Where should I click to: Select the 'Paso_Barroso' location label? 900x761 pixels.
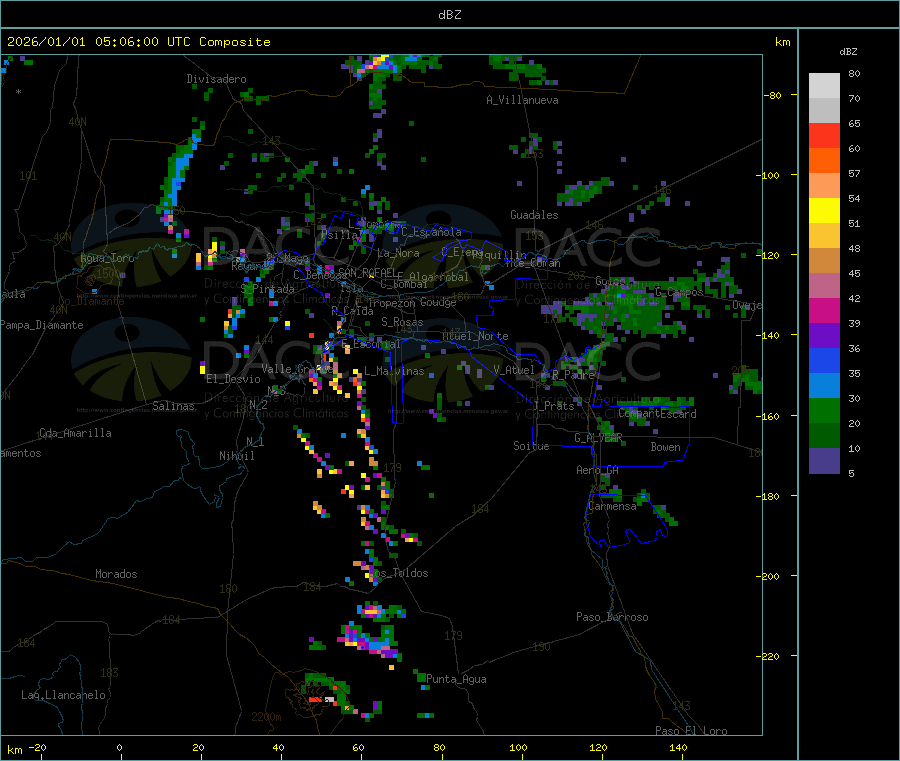click(612, 617)
